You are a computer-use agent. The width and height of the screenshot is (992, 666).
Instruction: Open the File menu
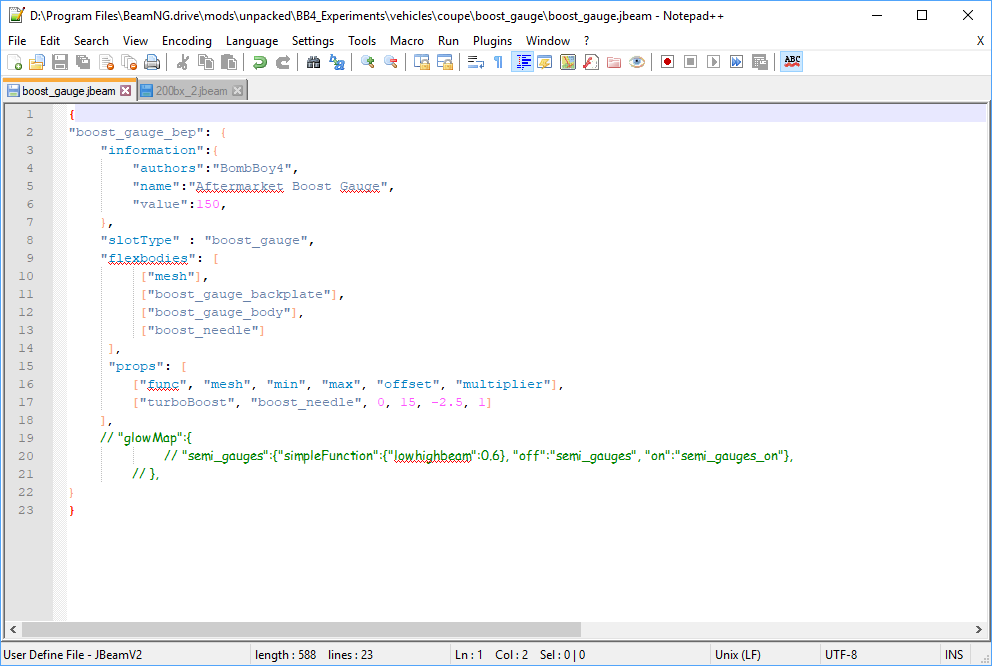17,40
